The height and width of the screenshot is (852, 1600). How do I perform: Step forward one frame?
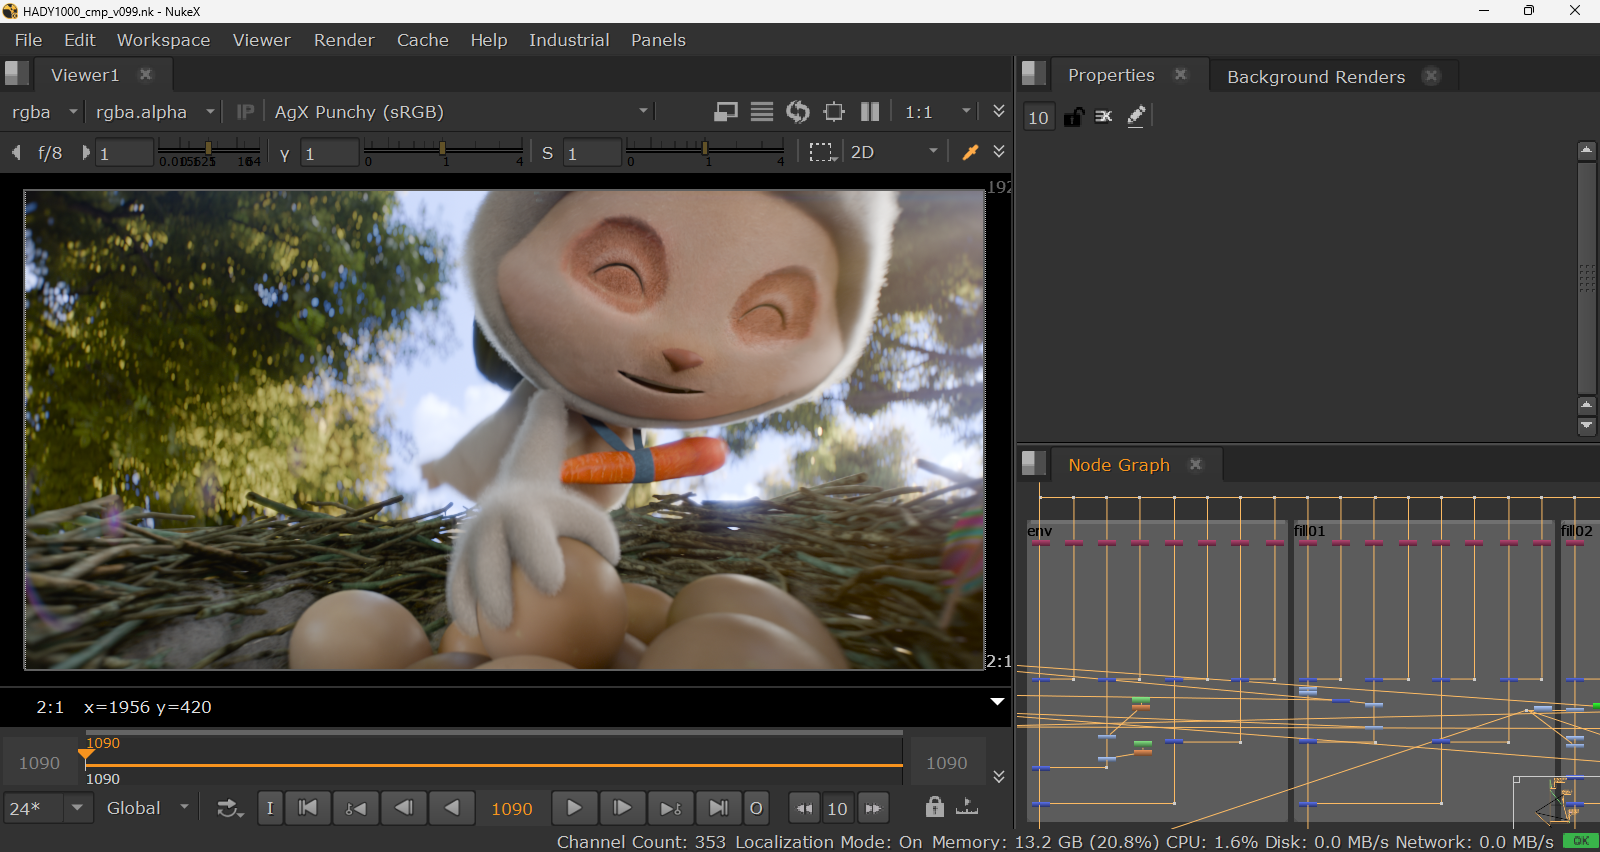pos(622,808)
